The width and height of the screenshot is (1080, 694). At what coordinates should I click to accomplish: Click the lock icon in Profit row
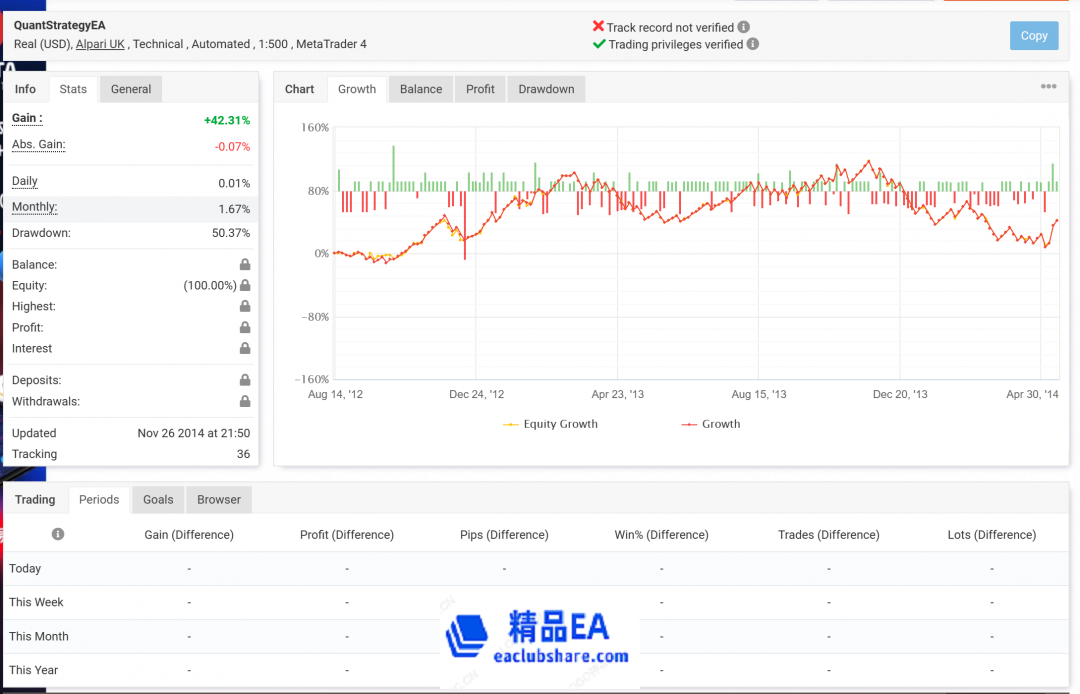click(244, 328)
